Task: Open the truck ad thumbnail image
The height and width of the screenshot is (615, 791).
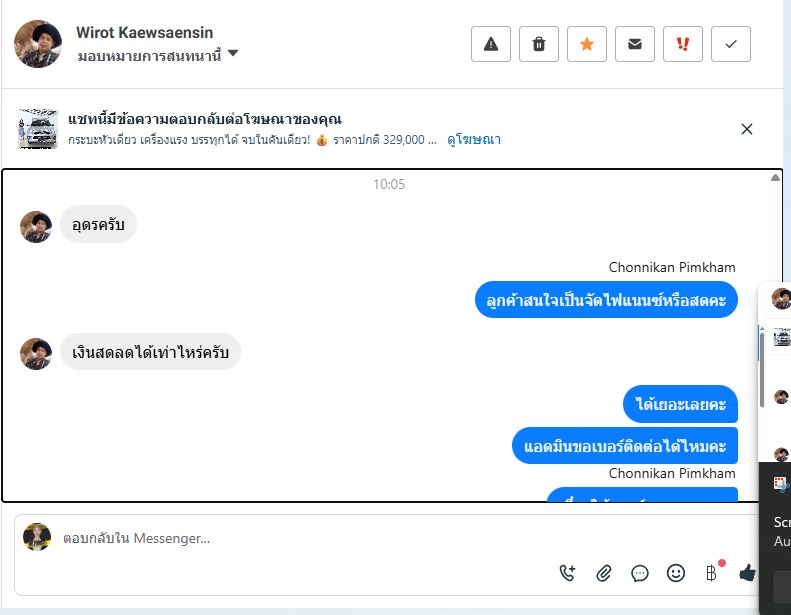Action: point(38,128)
